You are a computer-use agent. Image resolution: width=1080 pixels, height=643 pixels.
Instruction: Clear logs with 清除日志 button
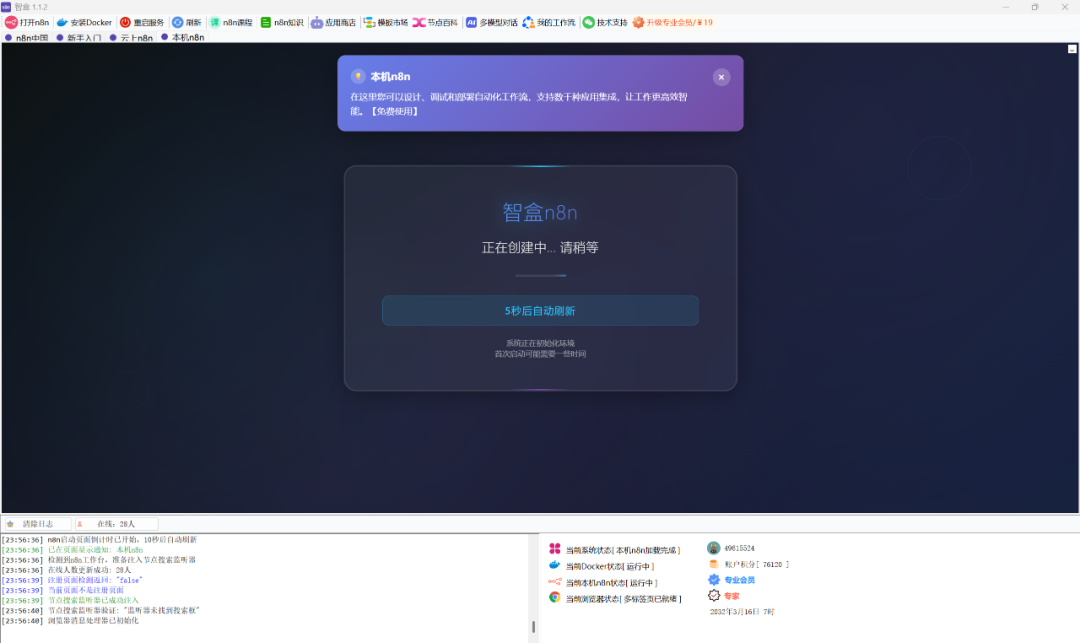coord(37,524)
